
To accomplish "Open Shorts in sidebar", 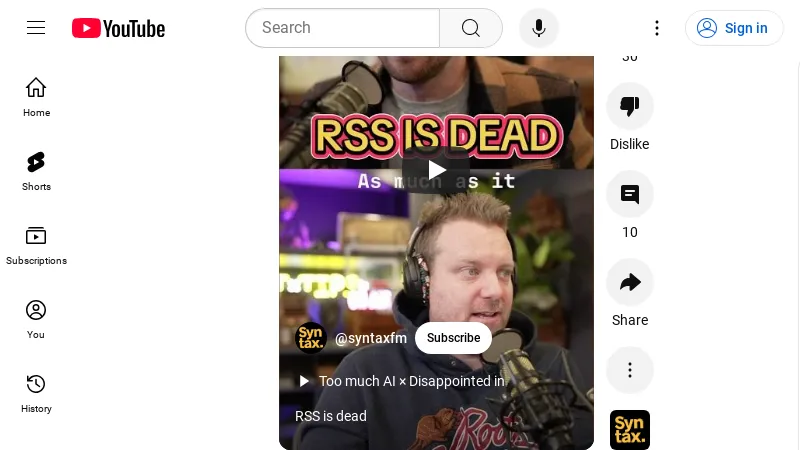I will [36, 170].
